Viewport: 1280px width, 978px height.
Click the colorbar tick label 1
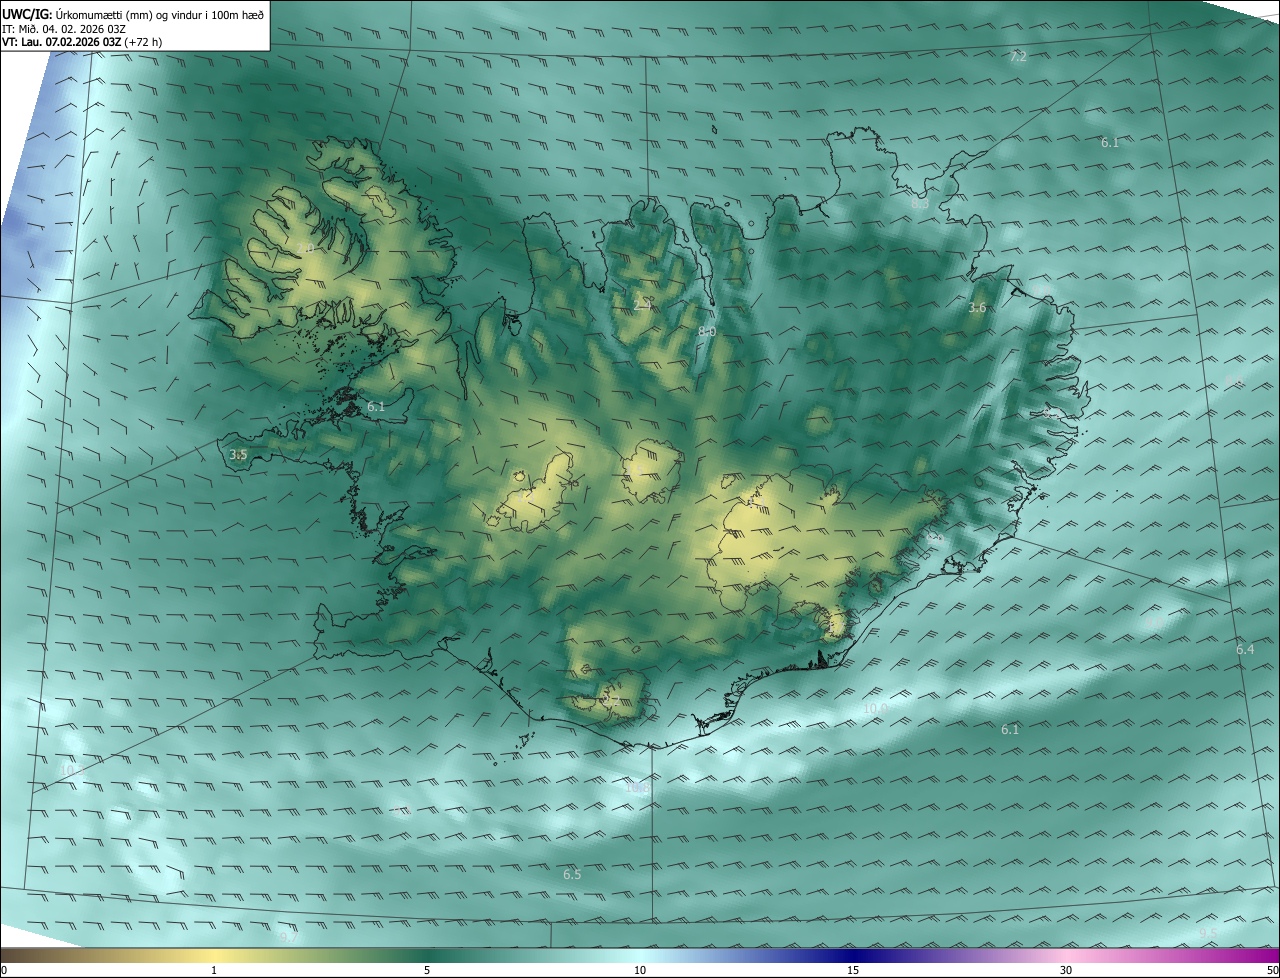(214, 971)
